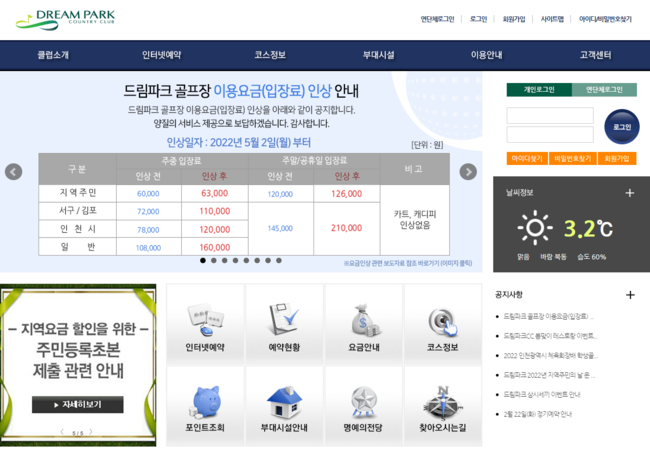Click the 63,000 fee cell
This screenshot has height=452, width=650.
(215, 193)
